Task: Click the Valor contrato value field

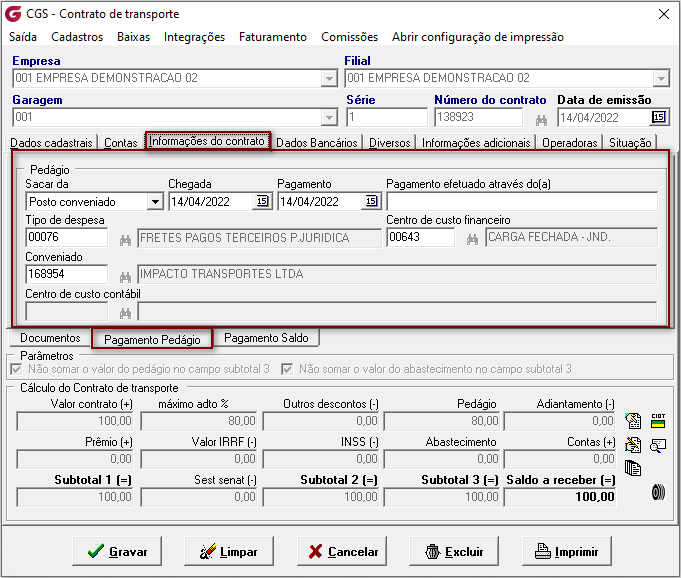Action: coord(74,421)
